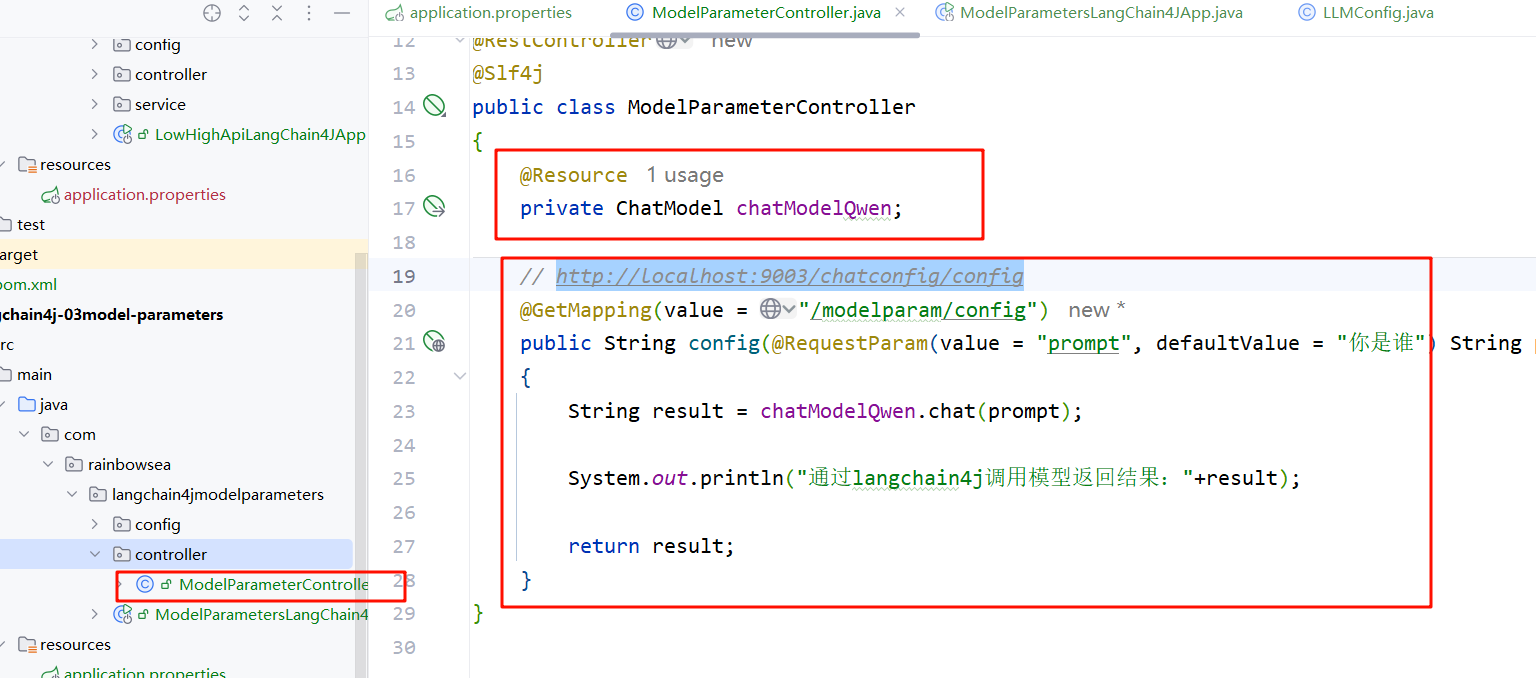Image resolution: width=1536 pixels, height=678 pixels.
Task: Open LLMConfig.java tab
Action: pyautogui.click(x=1365, y=13)
